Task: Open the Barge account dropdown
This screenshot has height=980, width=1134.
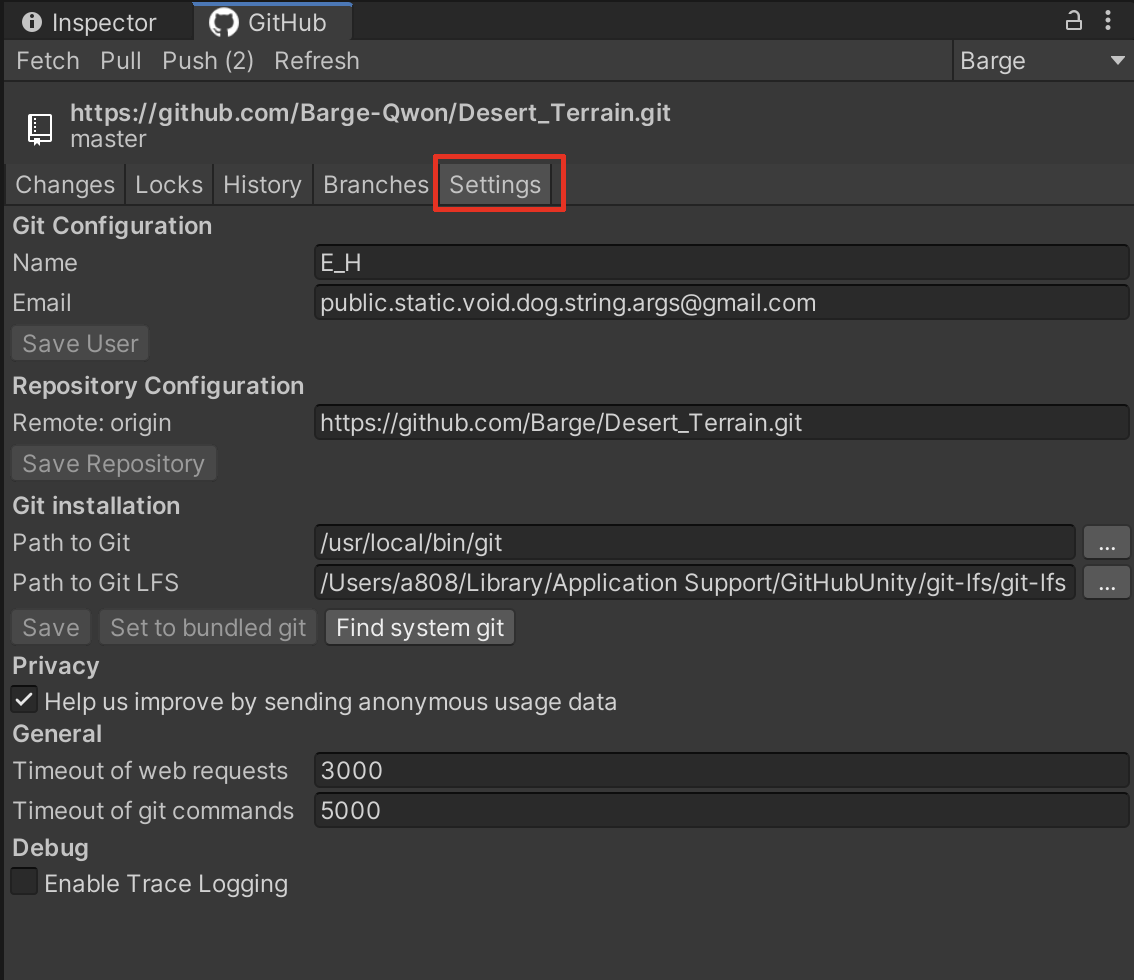Action: [x=1041, y=61]
